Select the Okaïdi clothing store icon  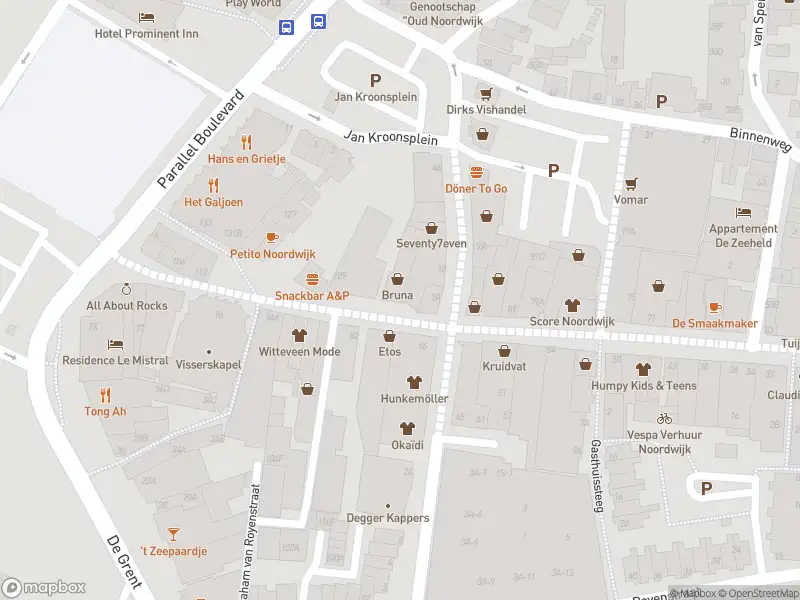point(407,428)
